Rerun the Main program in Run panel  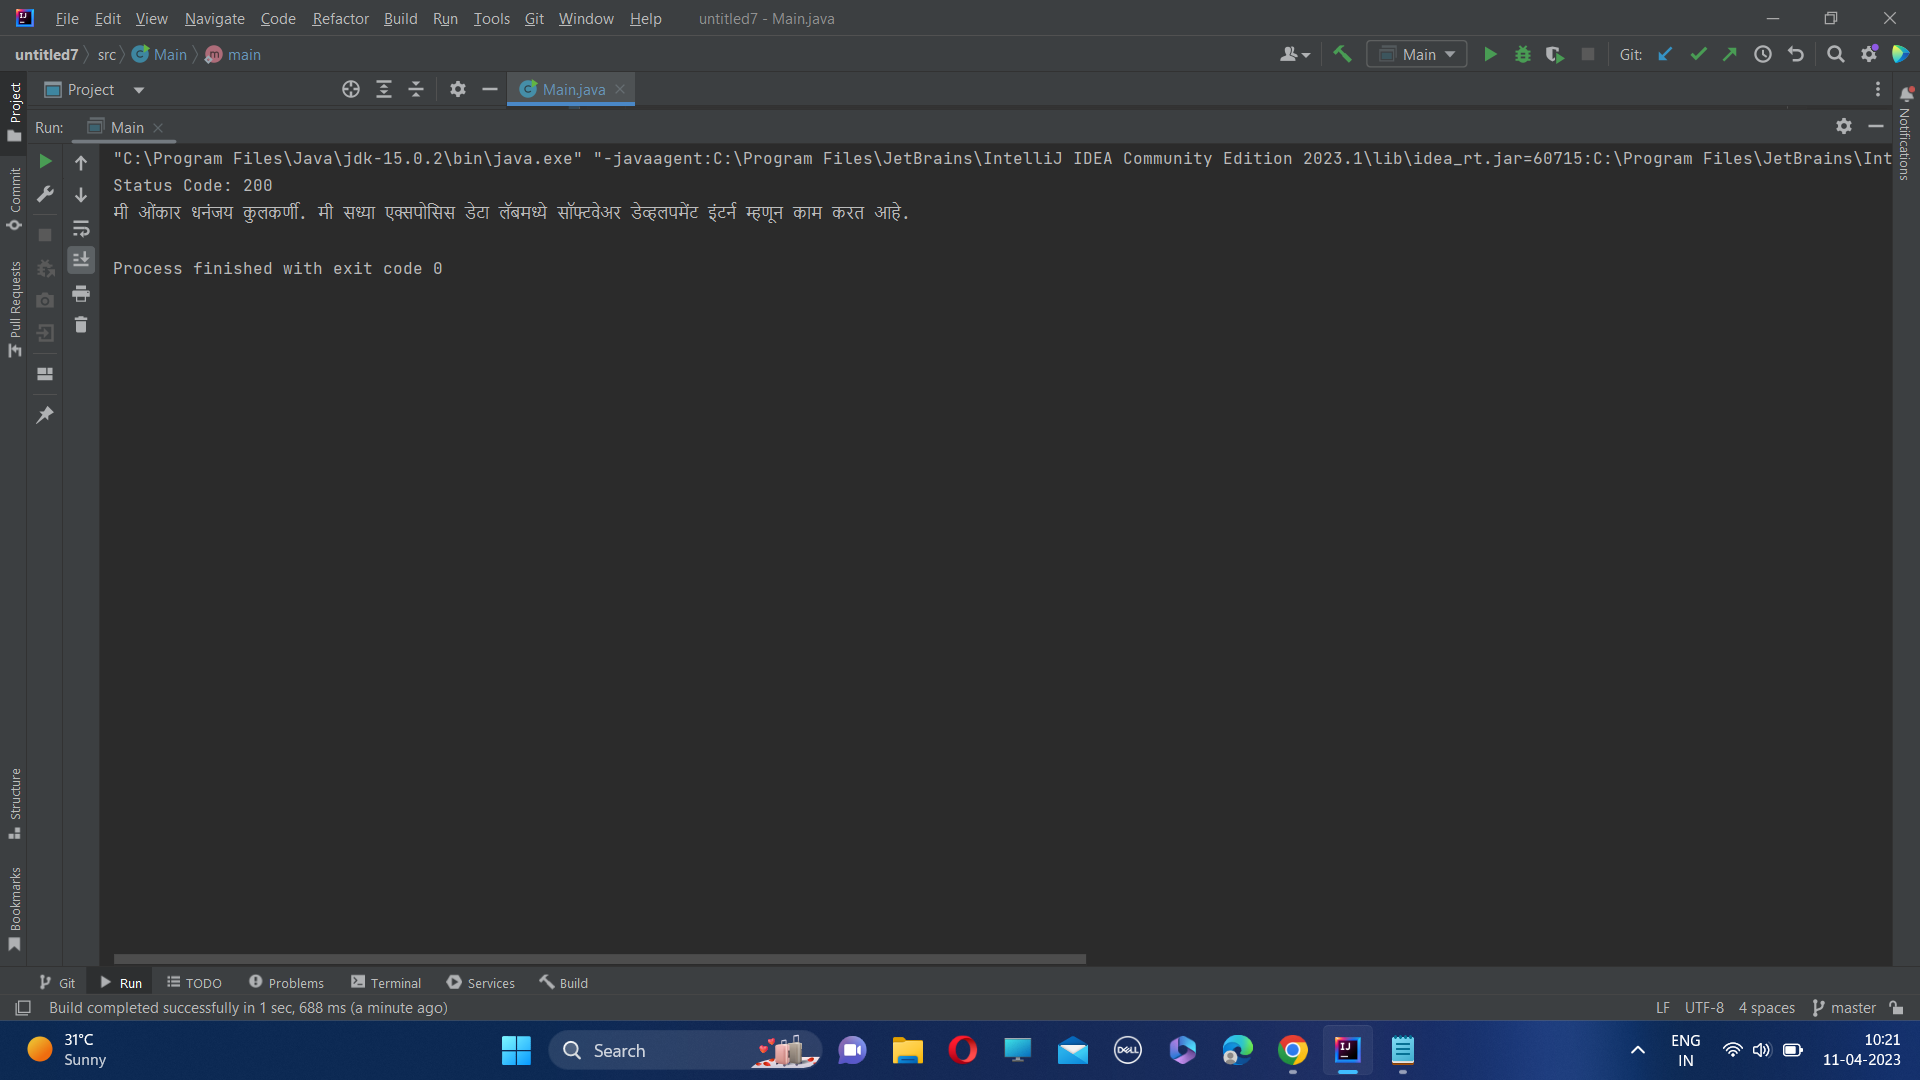[x=45, y=161]
